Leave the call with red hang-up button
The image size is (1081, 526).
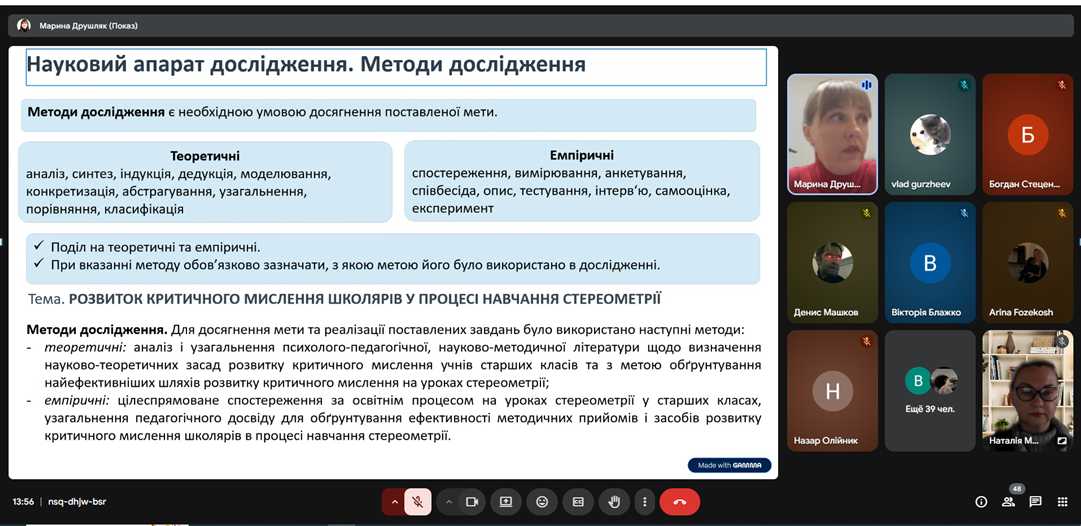680,501
